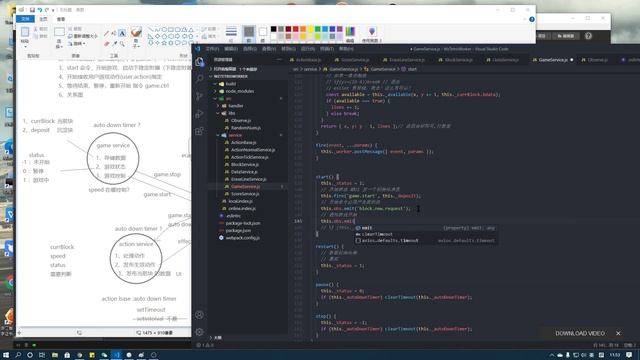This screenshot has height=360, width=640.
Task: Open the Rotate dropdown in Paint
Action: tap(77, 43)
